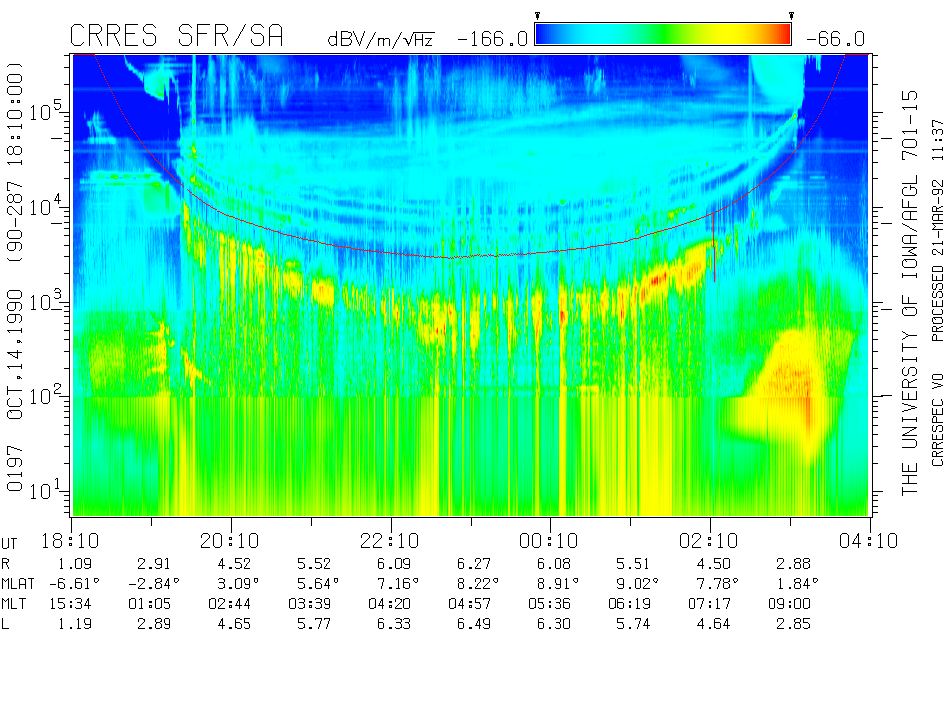
Task: Click the '00:10' UT time label
Action: (548, 541)
